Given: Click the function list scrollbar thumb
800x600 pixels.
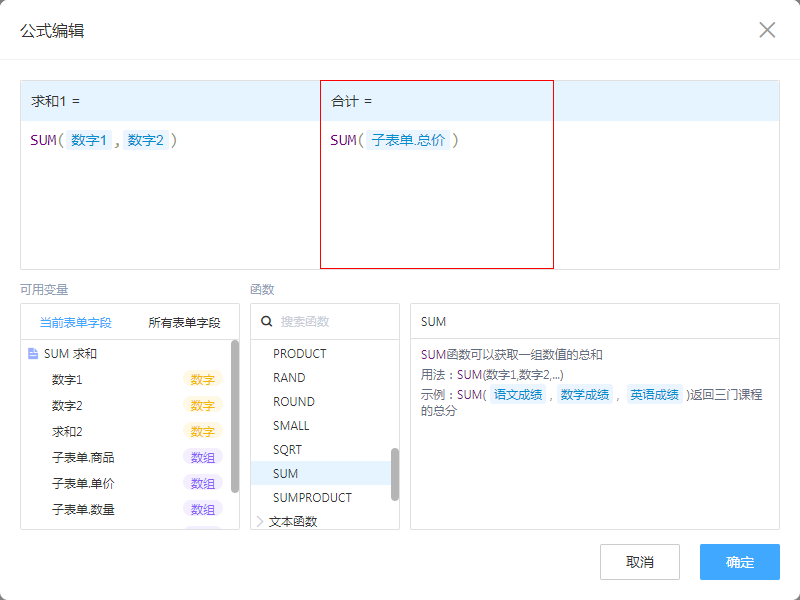Looking at the screenshot, I should coord(395,473).
